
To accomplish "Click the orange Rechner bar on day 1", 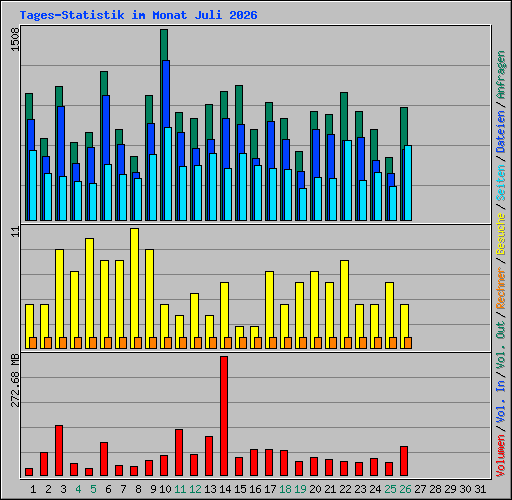I will [x=33, y=343].
